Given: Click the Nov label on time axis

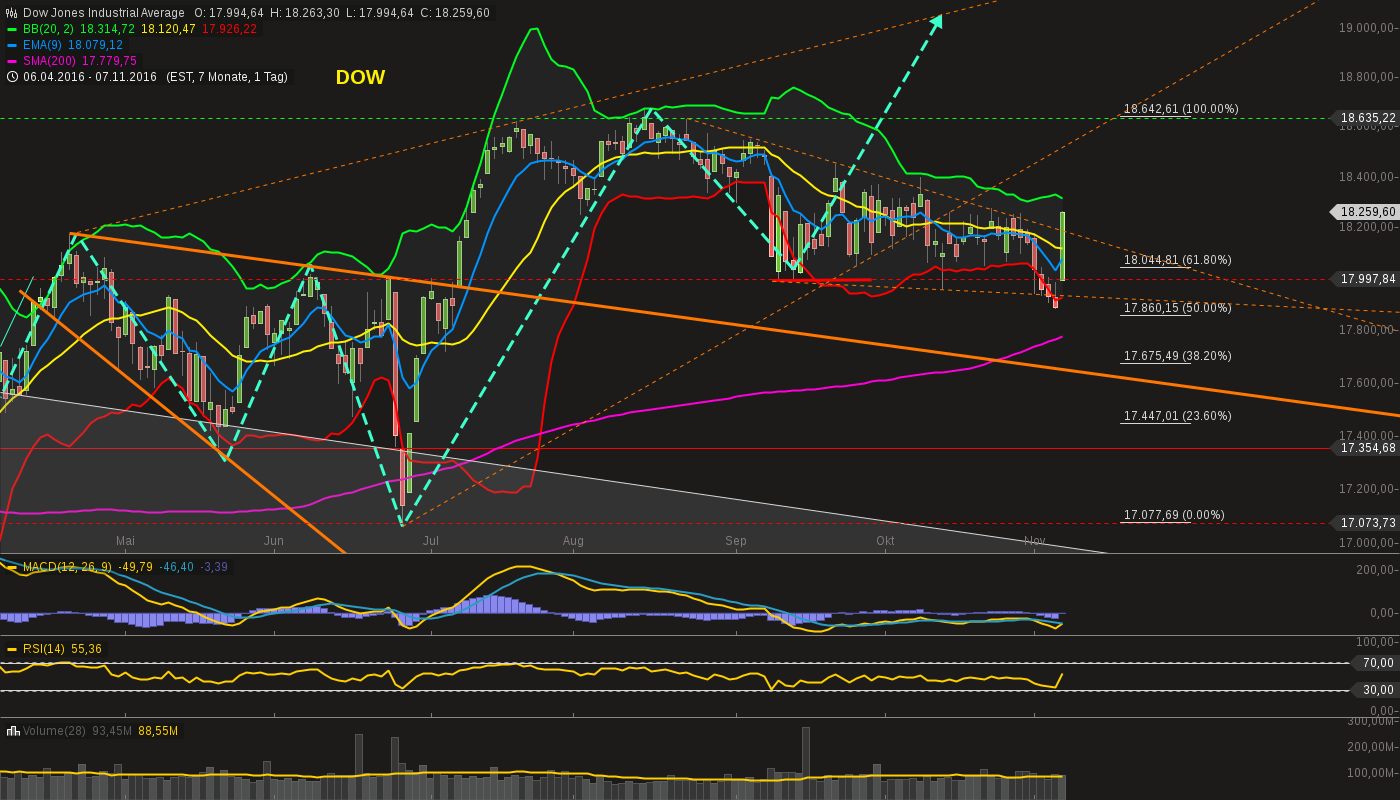Looking at the screenshot, I should [x=1035, y=541].
